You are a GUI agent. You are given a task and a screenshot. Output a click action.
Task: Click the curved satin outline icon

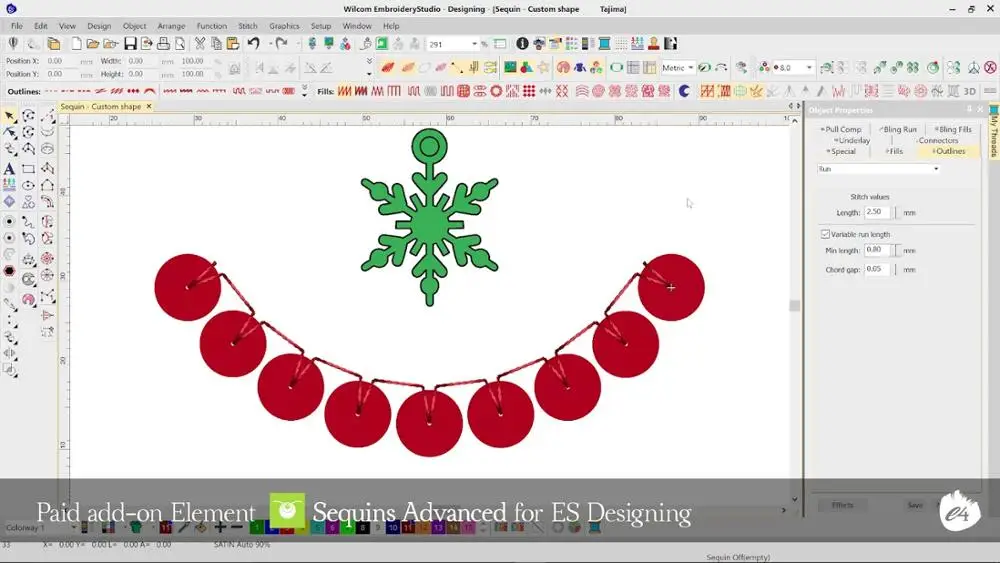[x=150, y=91]
